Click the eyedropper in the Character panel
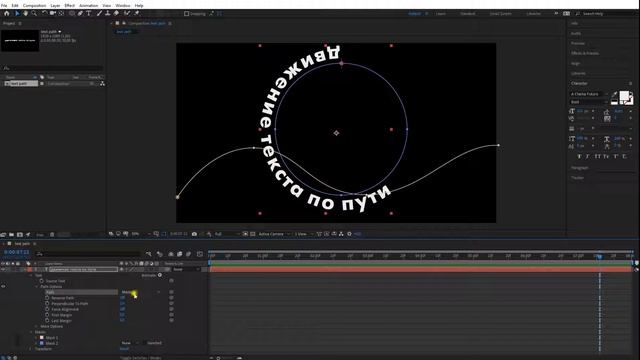 [x=614, y=94]
